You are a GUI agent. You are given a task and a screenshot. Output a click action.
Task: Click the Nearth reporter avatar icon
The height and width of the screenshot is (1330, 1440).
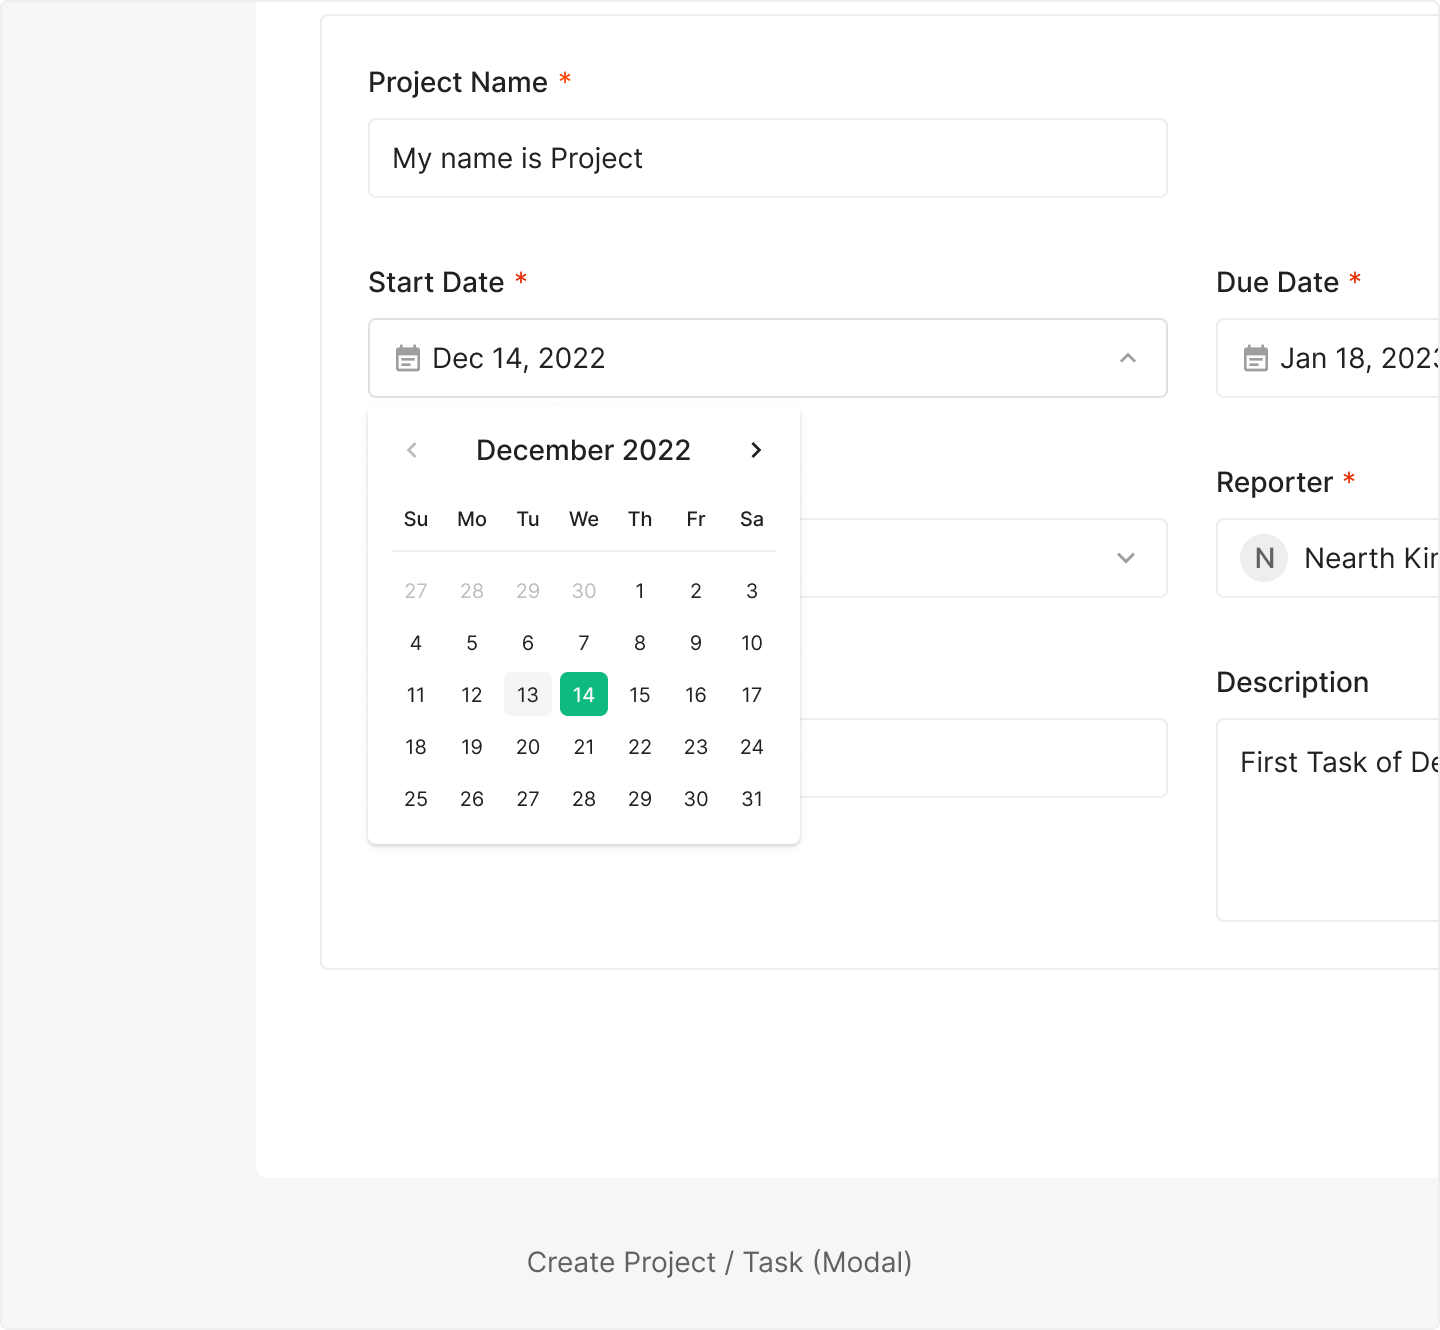click(1264, 558)
